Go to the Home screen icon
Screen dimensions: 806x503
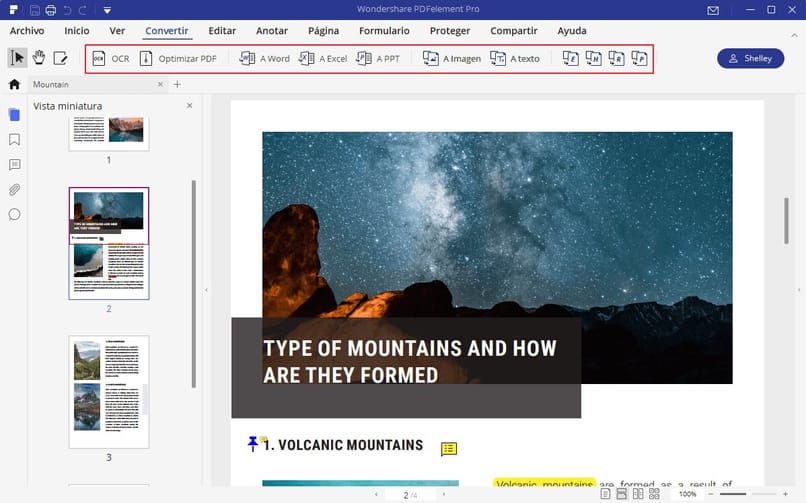click(14, 84)
